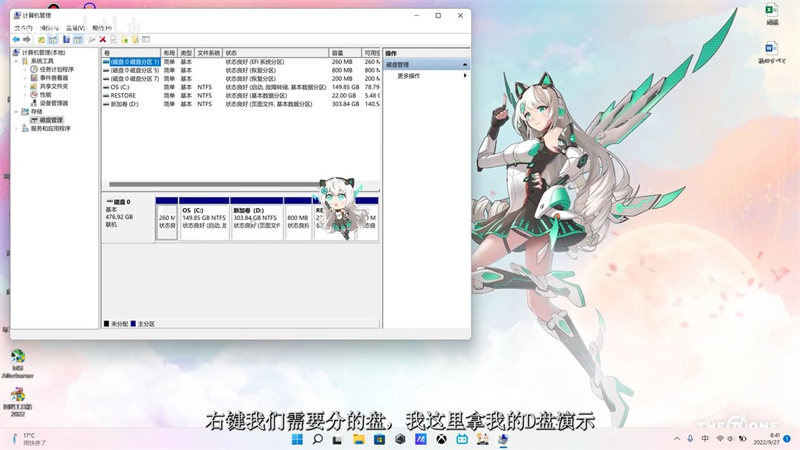Sort by the 卷 column header
The image size is (800, 450).
[x=131, y=53]
